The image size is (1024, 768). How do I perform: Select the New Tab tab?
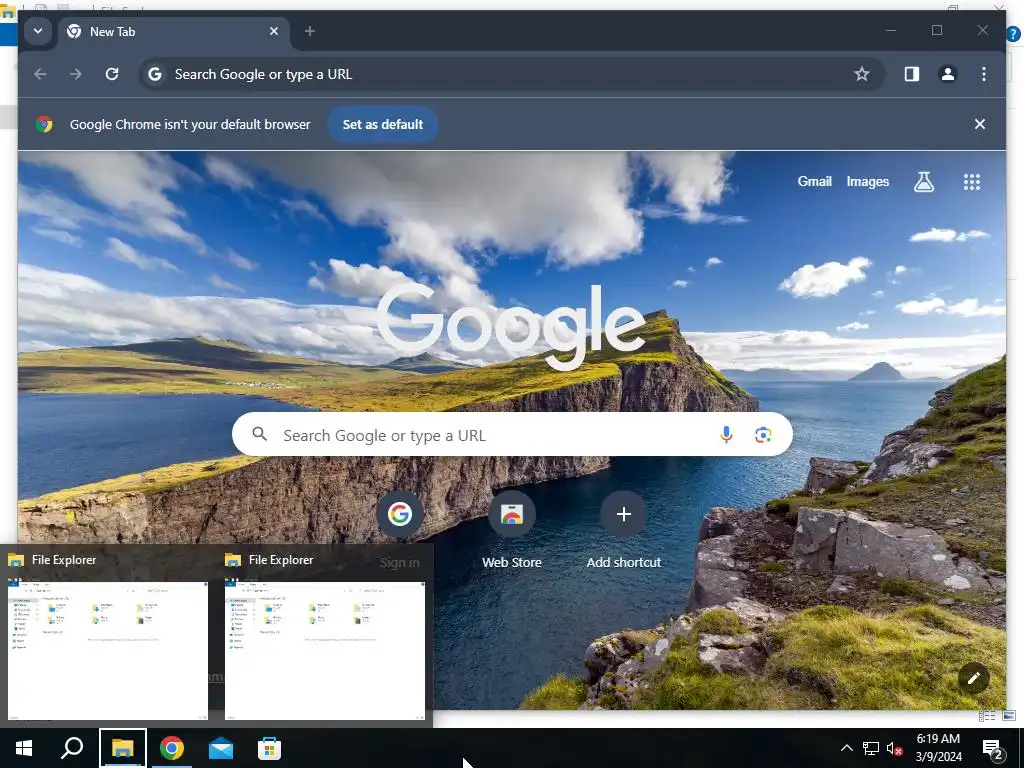coord(175,31)
